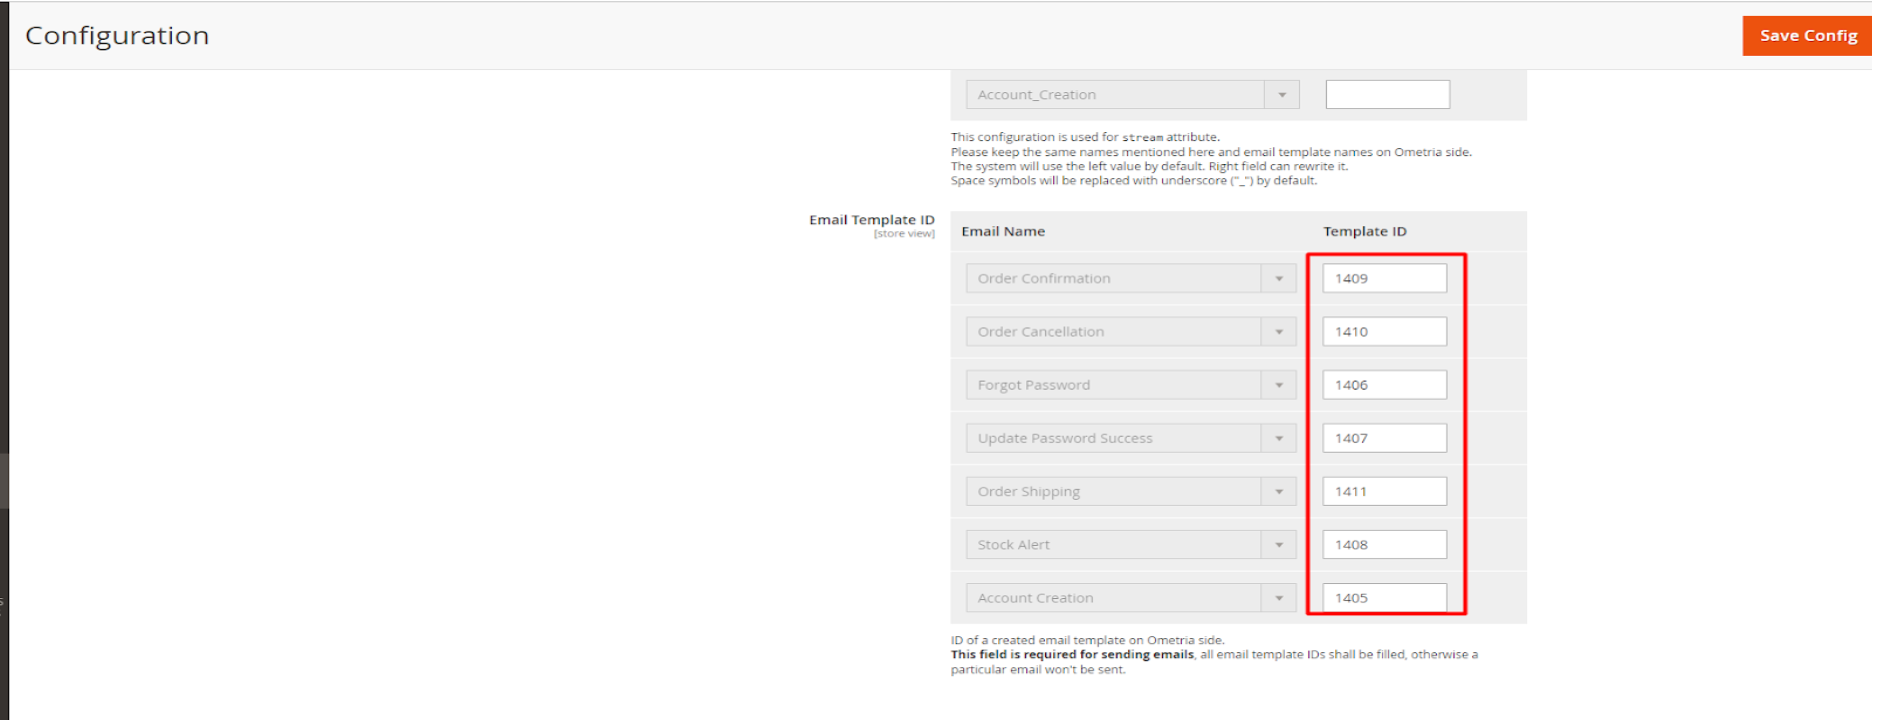Click the template ID field showing 1406
Viewport: 1882px width, 720px height.
pos(1385,385)
